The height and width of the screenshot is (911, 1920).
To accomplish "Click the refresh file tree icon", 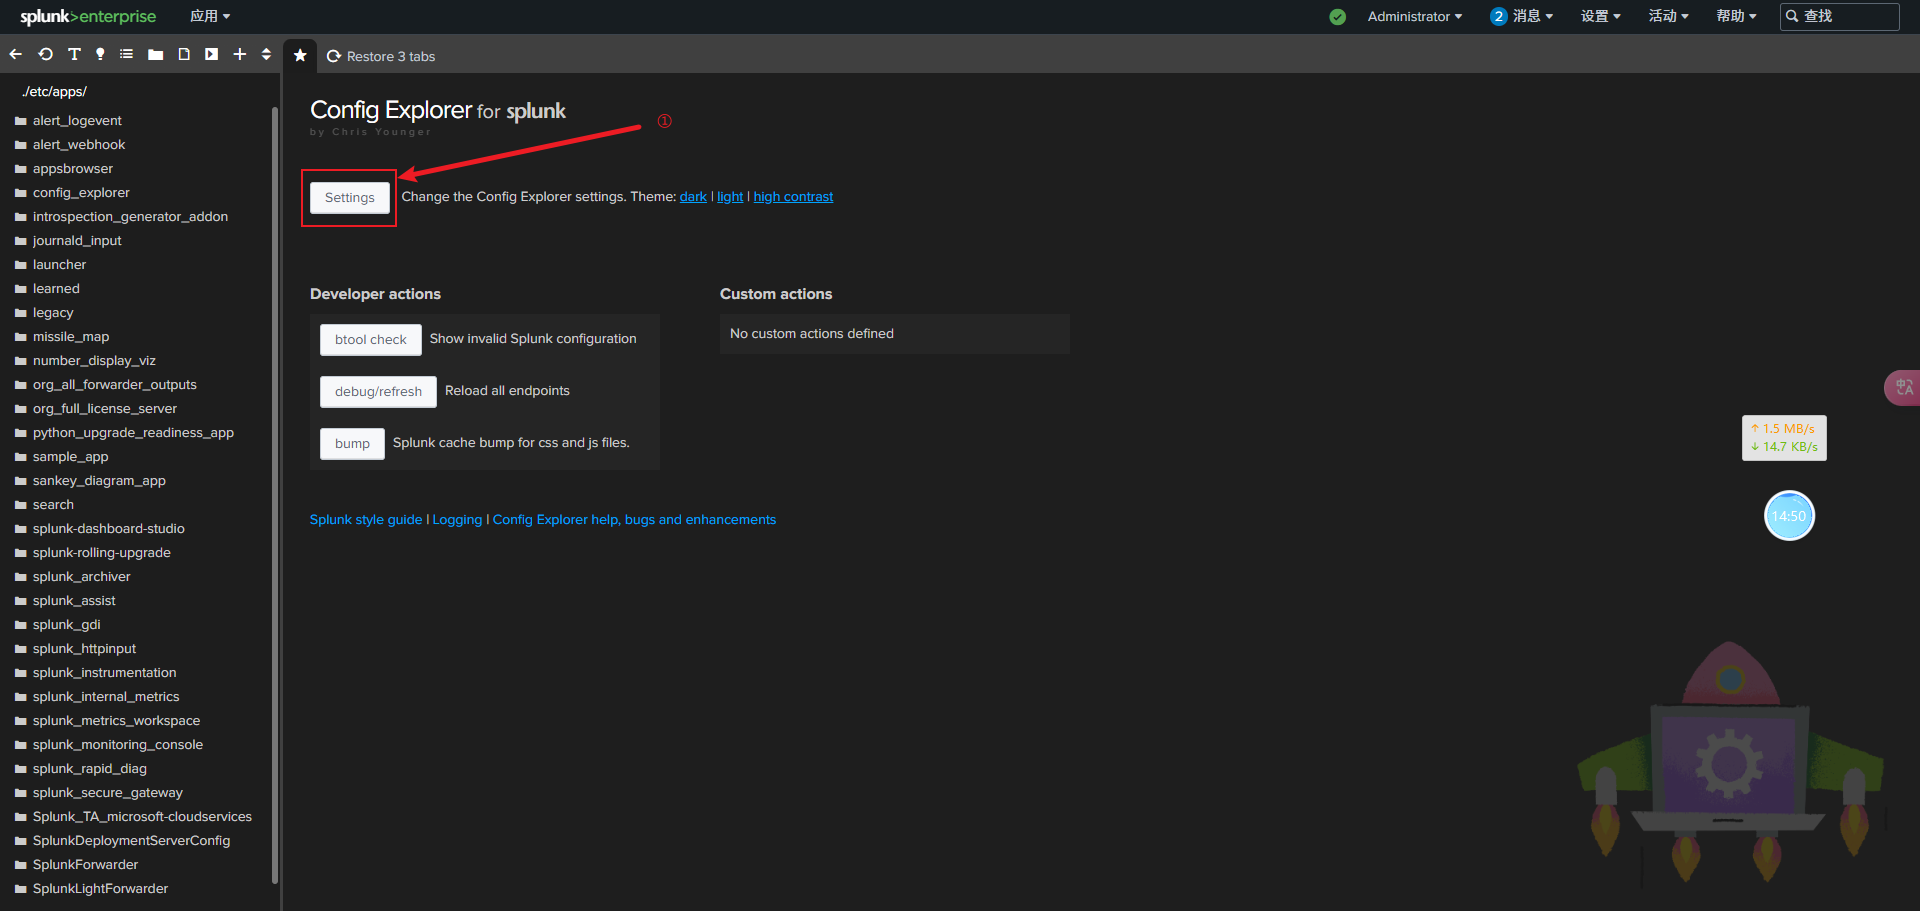I will click(x=46, y=55).
